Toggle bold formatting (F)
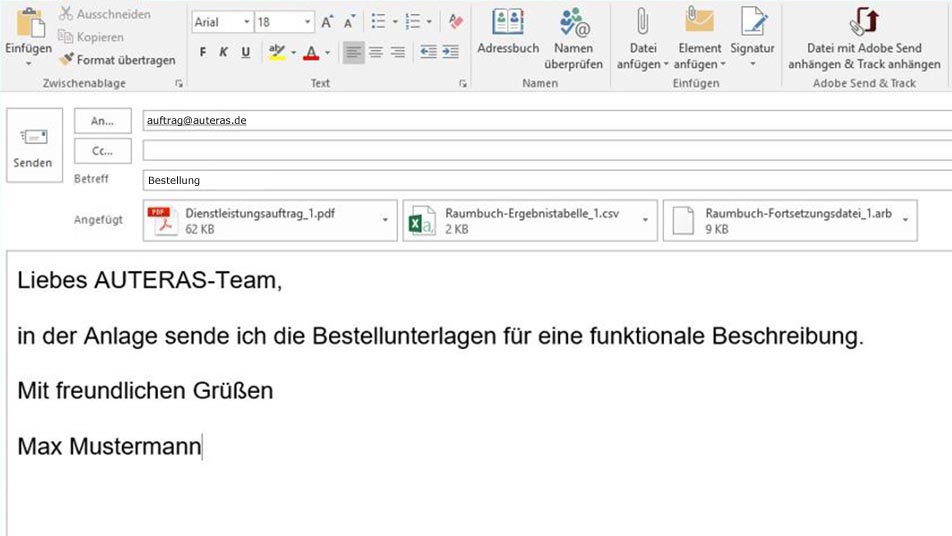 [203, 52]
